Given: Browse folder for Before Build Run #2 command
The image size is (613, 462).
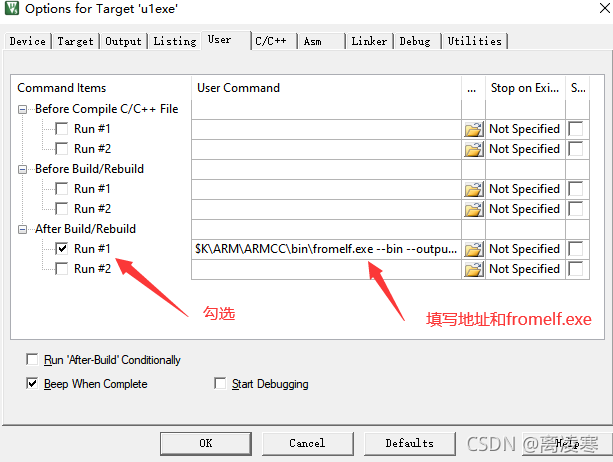Looking at the screenshot, I should (x=473, y=209).
